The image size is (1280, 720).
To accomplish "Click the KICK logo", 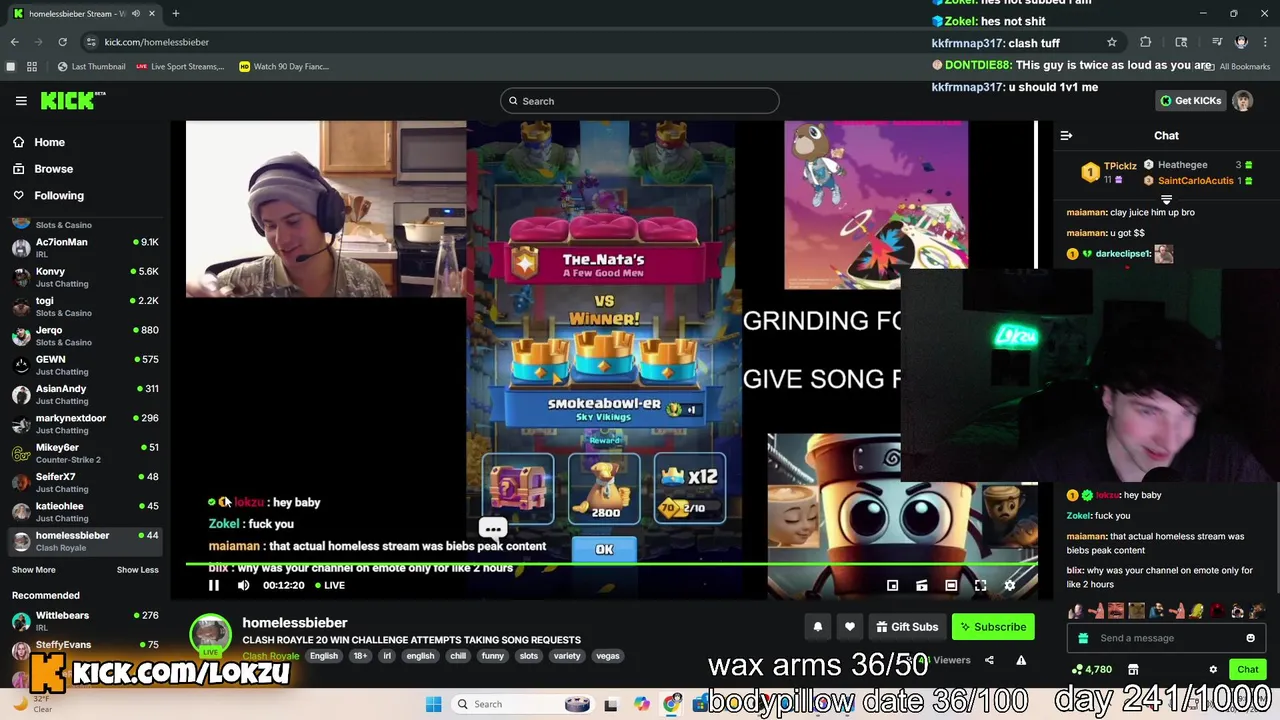I will (x=72, y=100).
